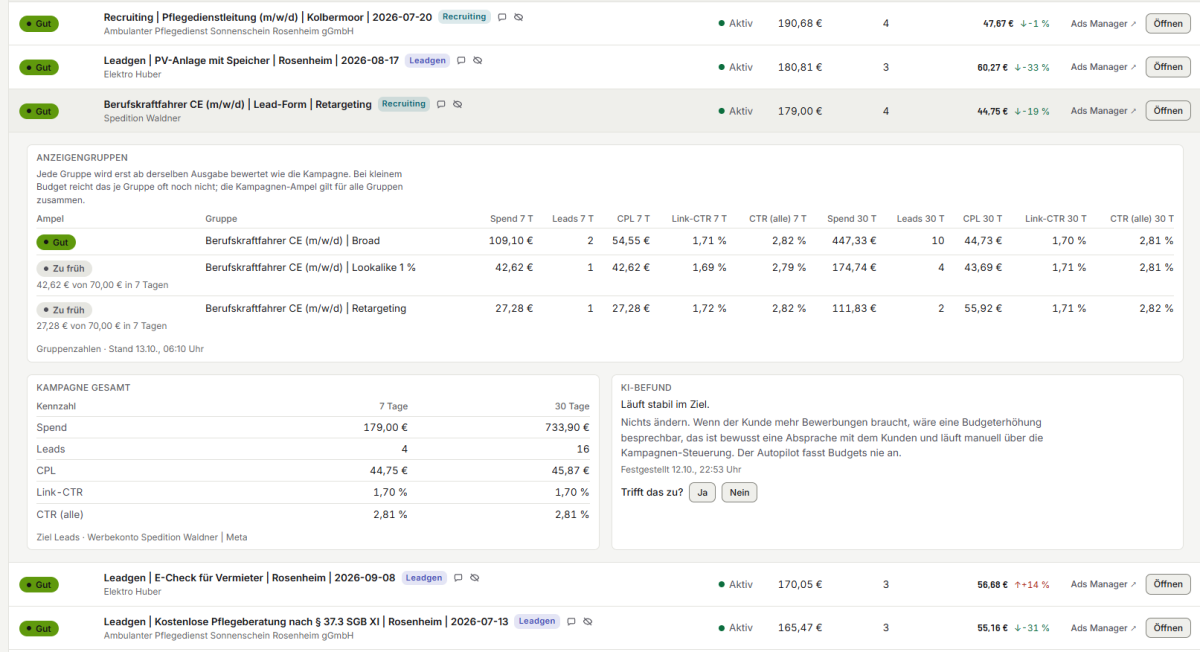Toggle hide icon on Kostenlose Pflegeberatung row
The height and width of the screenshot is (652, 1200).
tap(588, 622)
